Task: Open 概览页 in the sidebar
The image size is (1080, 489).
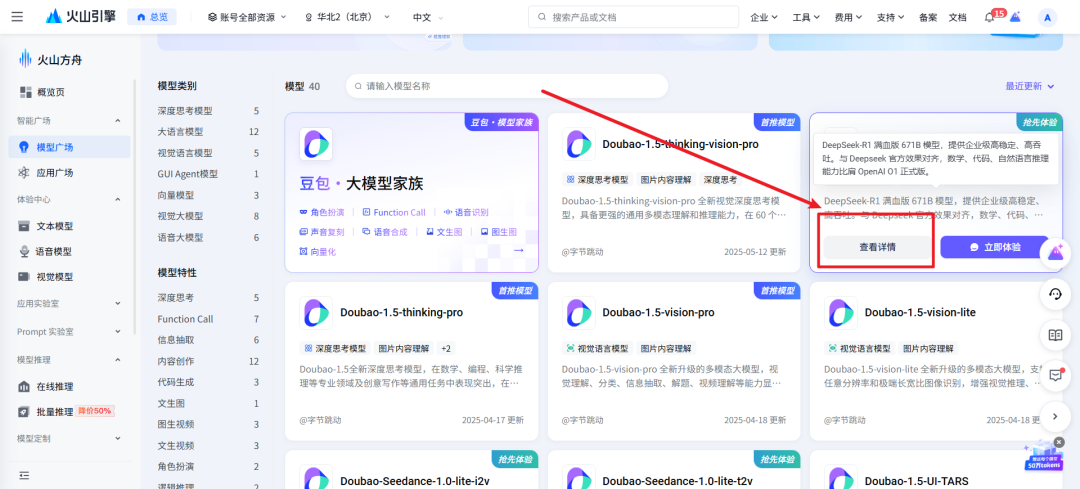Action: (50, 92)
